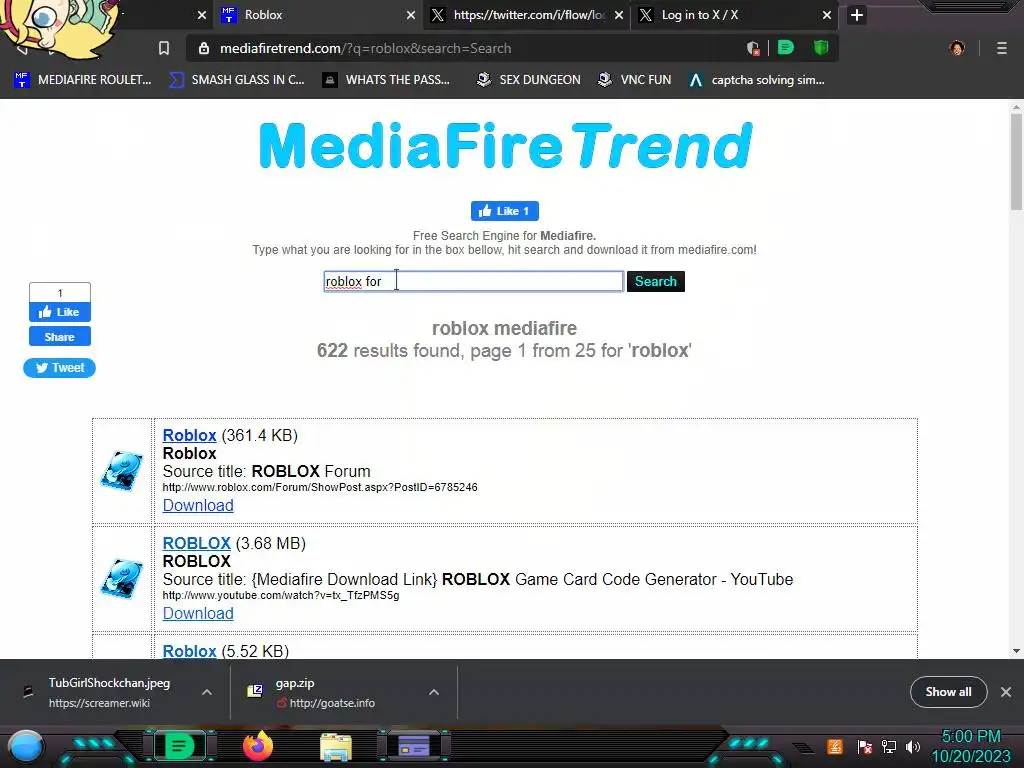The image size is (1024, 768).
Task: Open a new tab with the plus button
Action: pos(857,15)
